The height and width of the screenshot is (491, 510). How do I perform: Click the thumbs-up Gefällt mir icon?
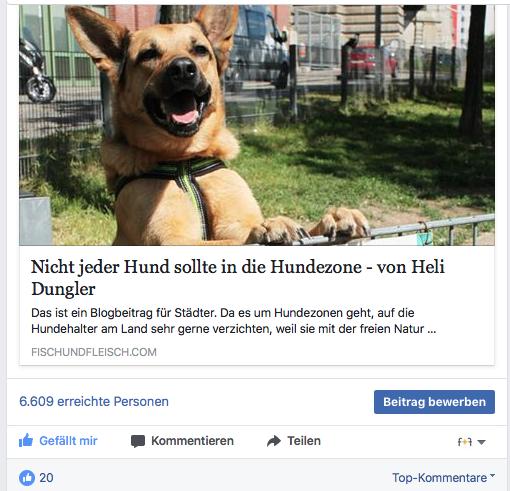point(26,441)
